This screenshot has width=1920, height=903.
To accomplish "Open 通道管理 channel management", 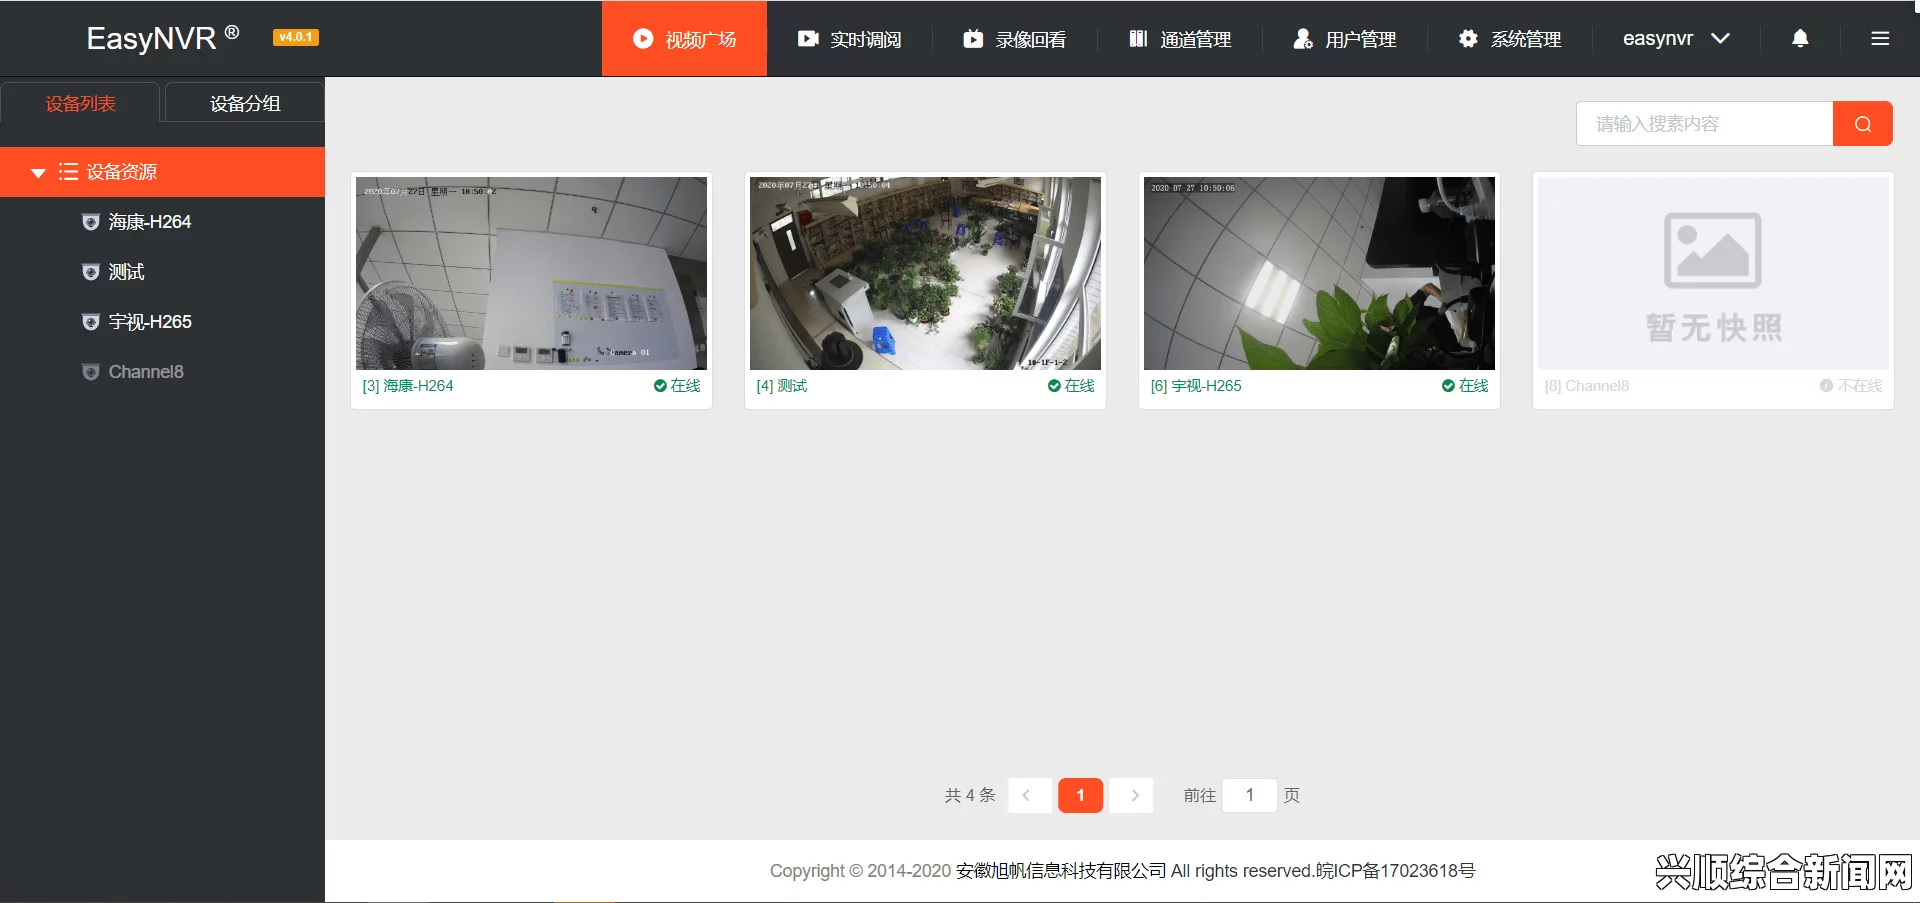I will tap(1180, 39).
